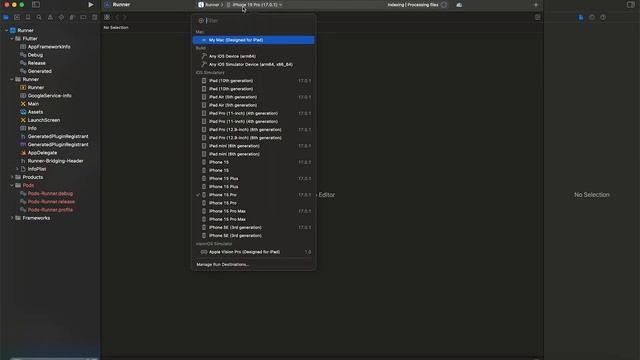Choose the checked iPhone 15 Pro simulator

coord(253,195)
